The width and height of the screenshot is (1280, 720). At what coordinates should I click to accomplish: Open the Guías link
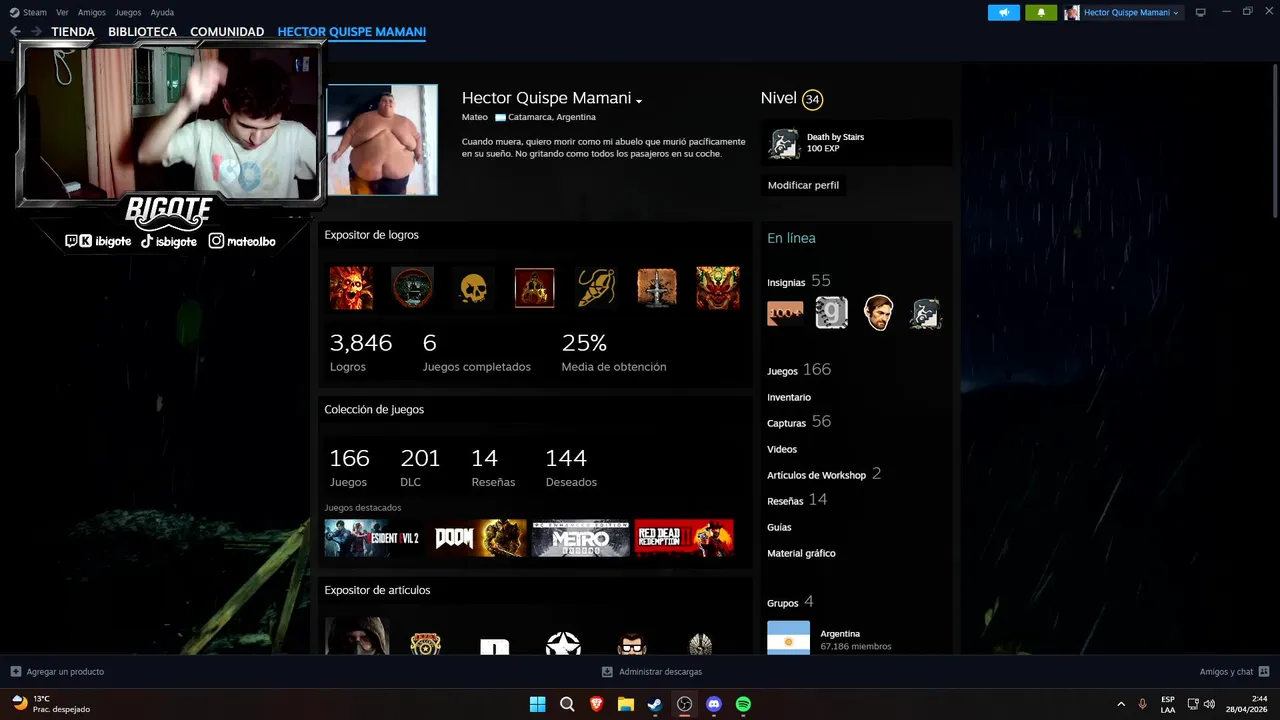[x=779, y=527]
